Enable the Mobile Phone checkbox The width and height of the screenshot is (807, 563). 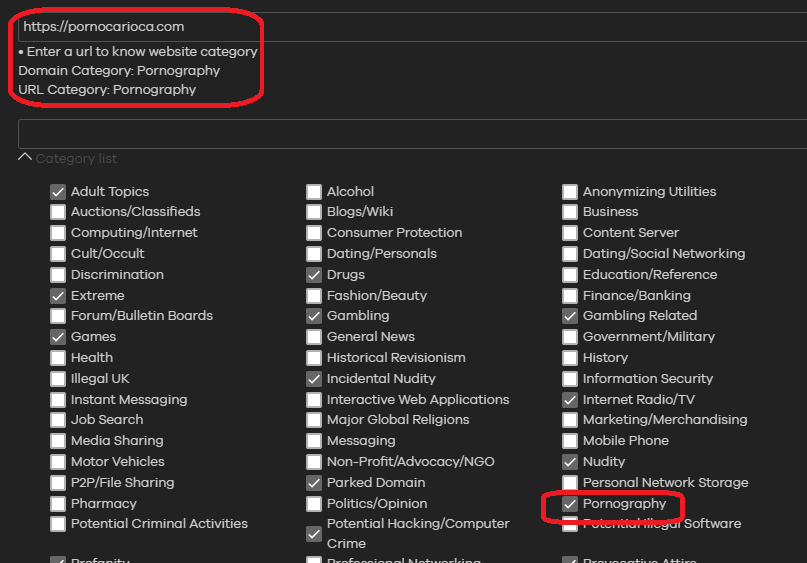point(570,441)
